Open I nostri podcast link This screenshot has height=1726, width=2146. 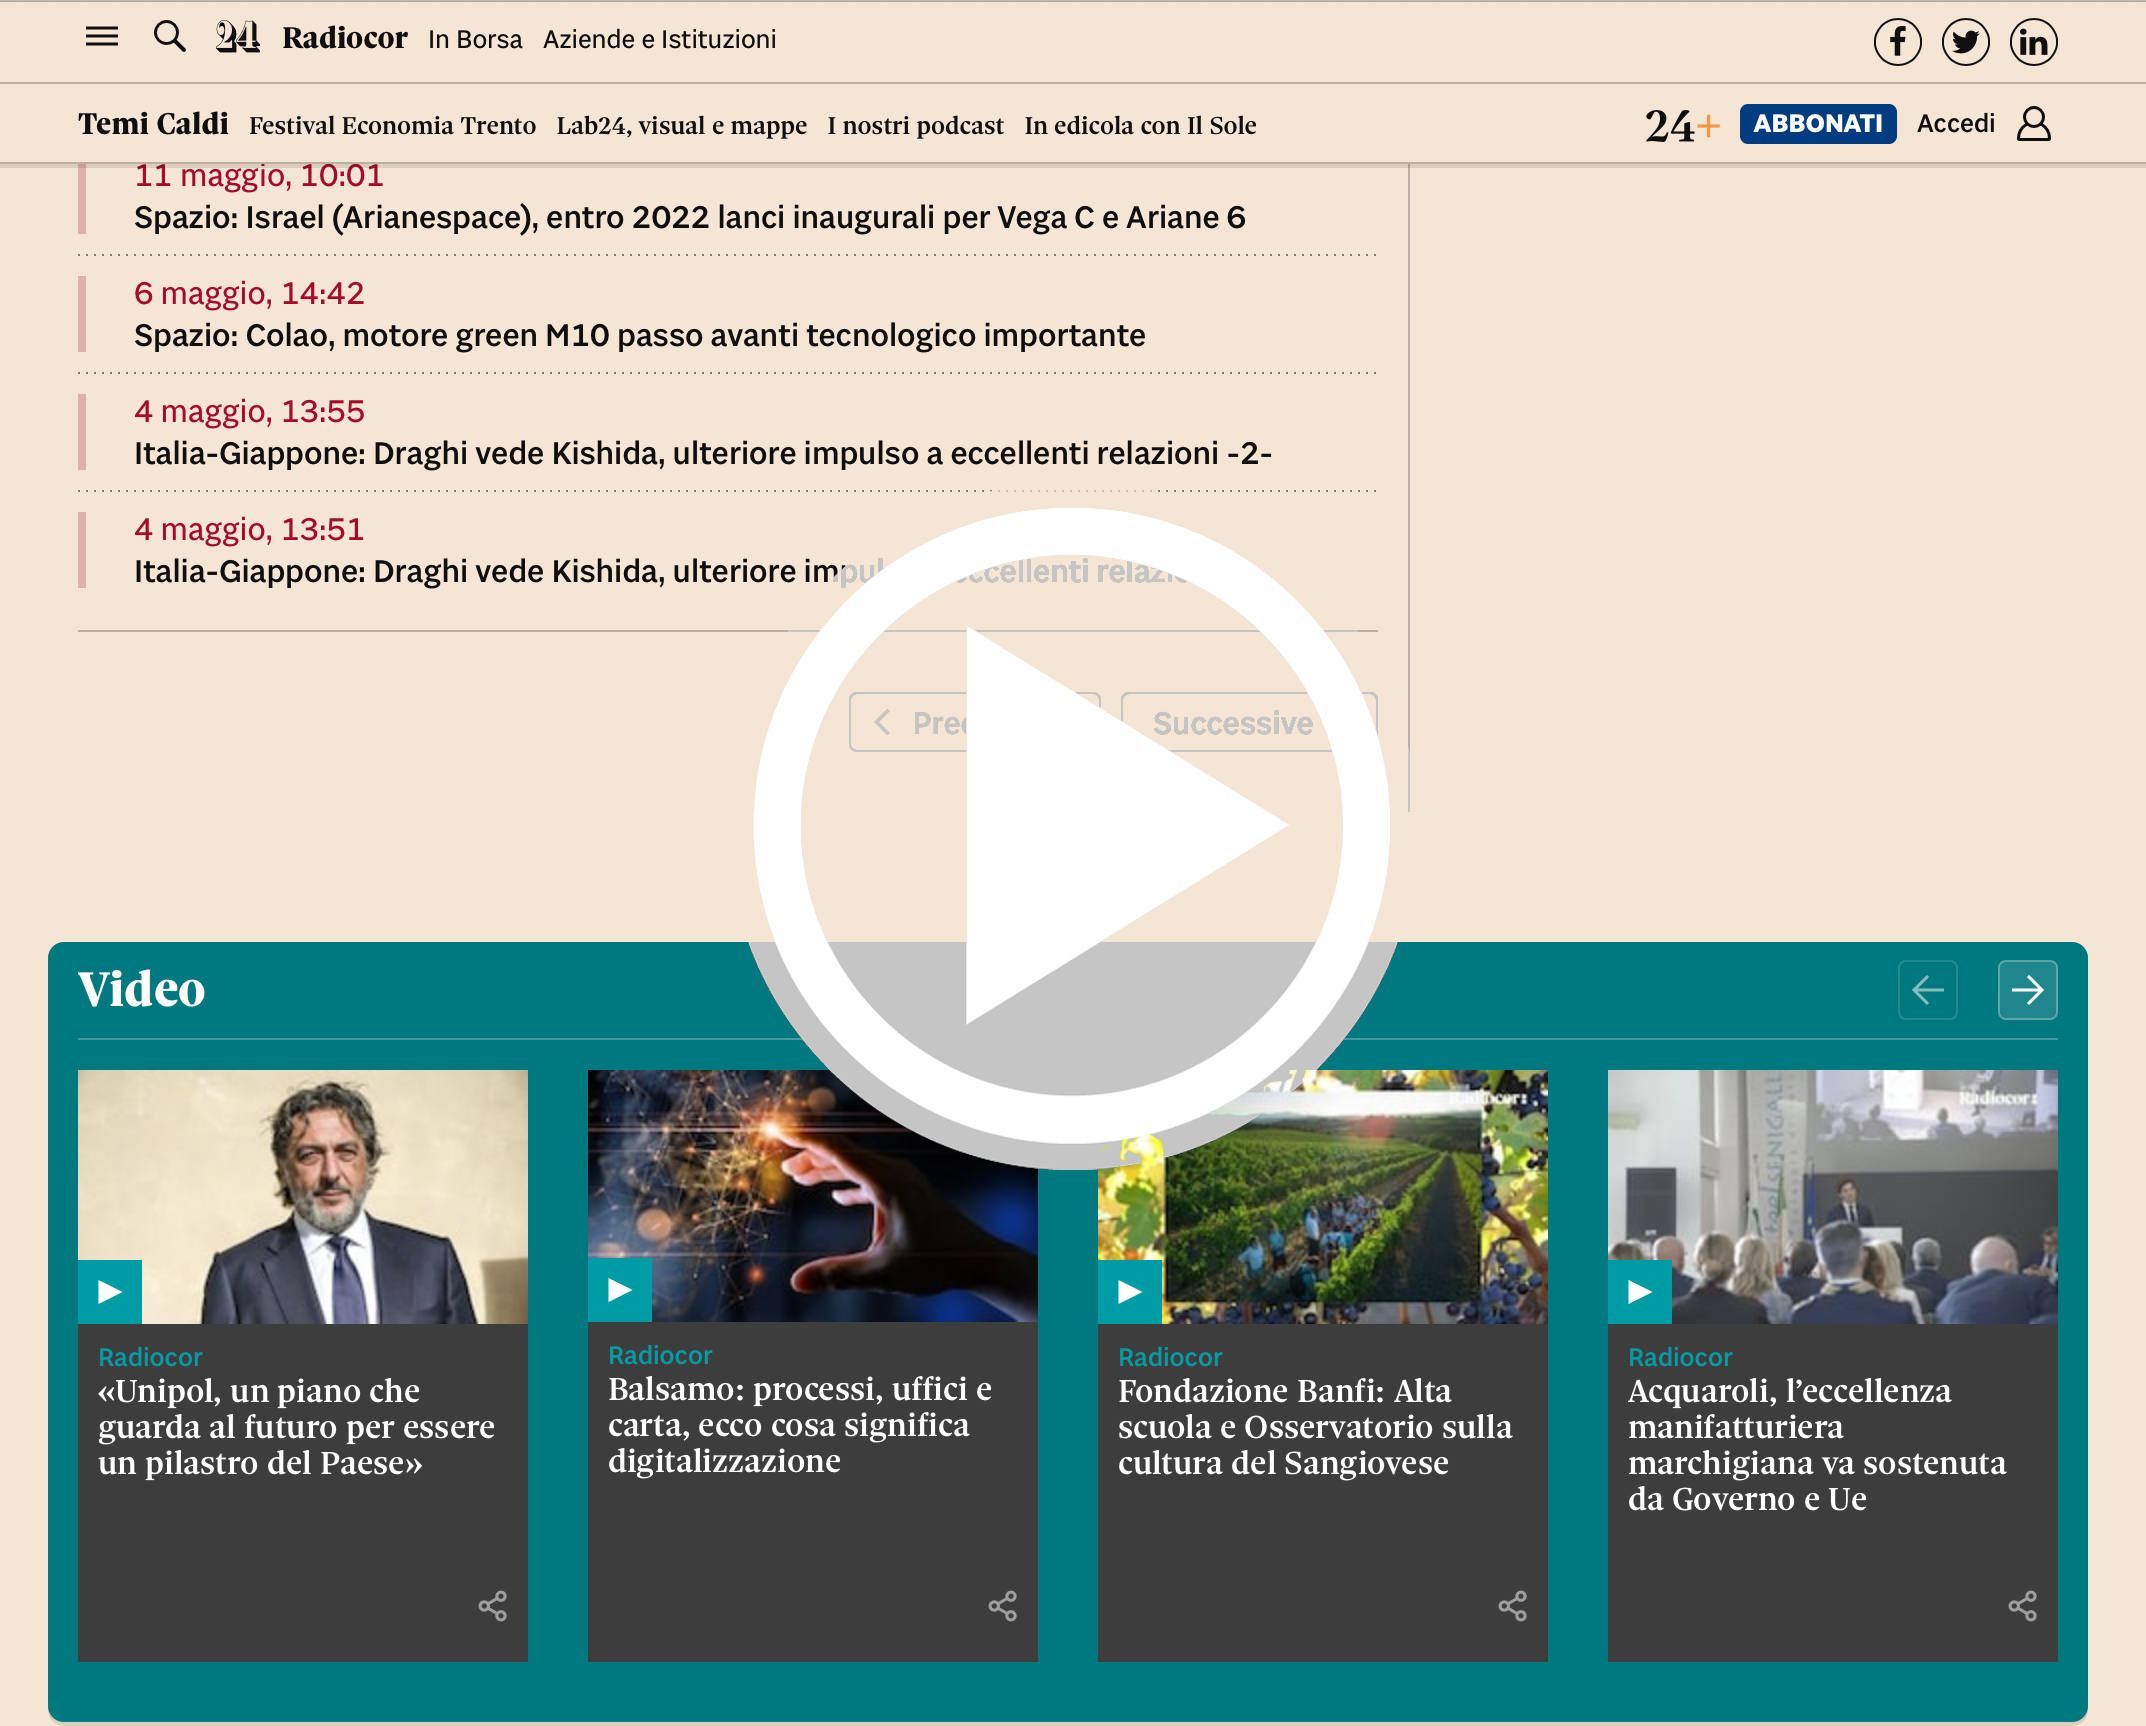tap(915, 125)
